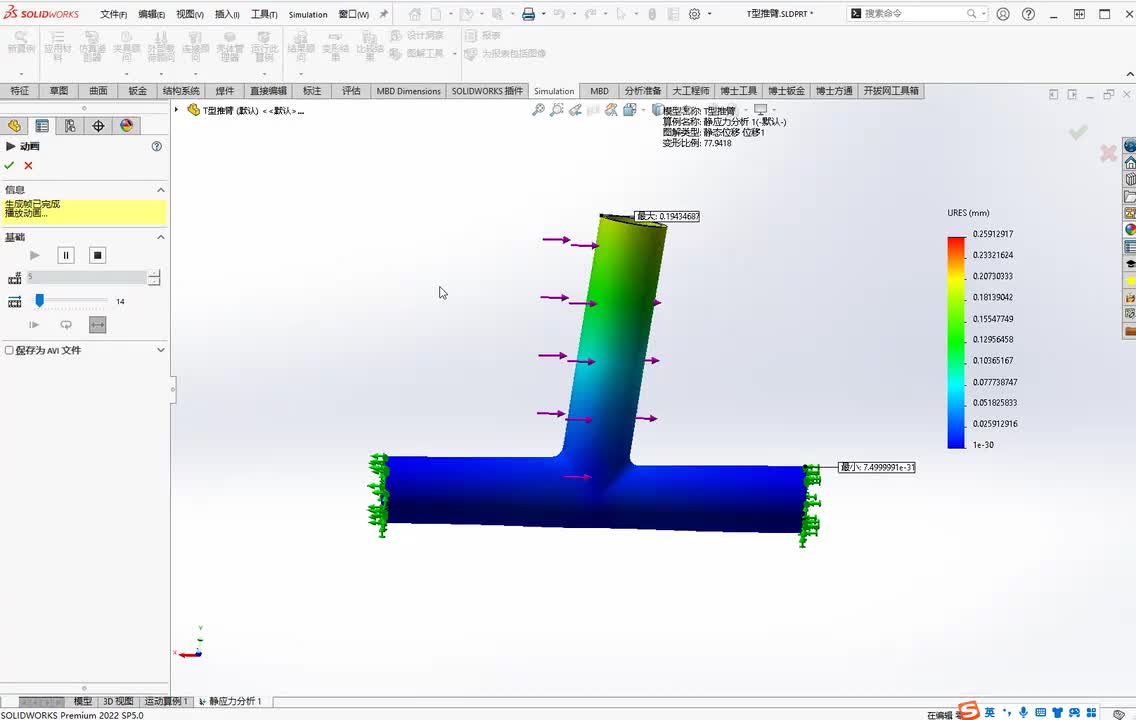1136x720 pixels.
Task: Click the Previous View icon
Action: pyautogui.click(x=575, y=110)
